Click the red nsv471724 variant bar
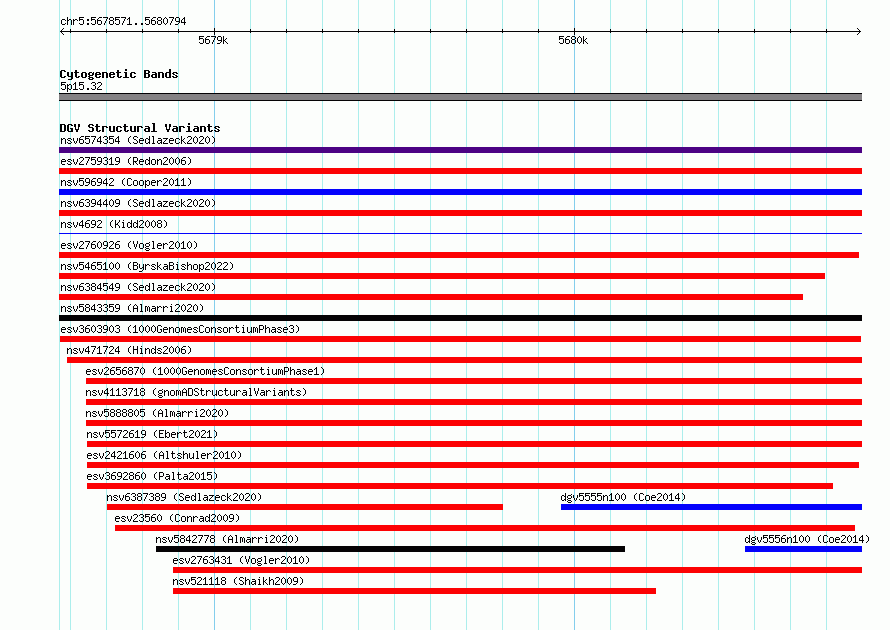This screenshot has height=630, width=890. 464,360
